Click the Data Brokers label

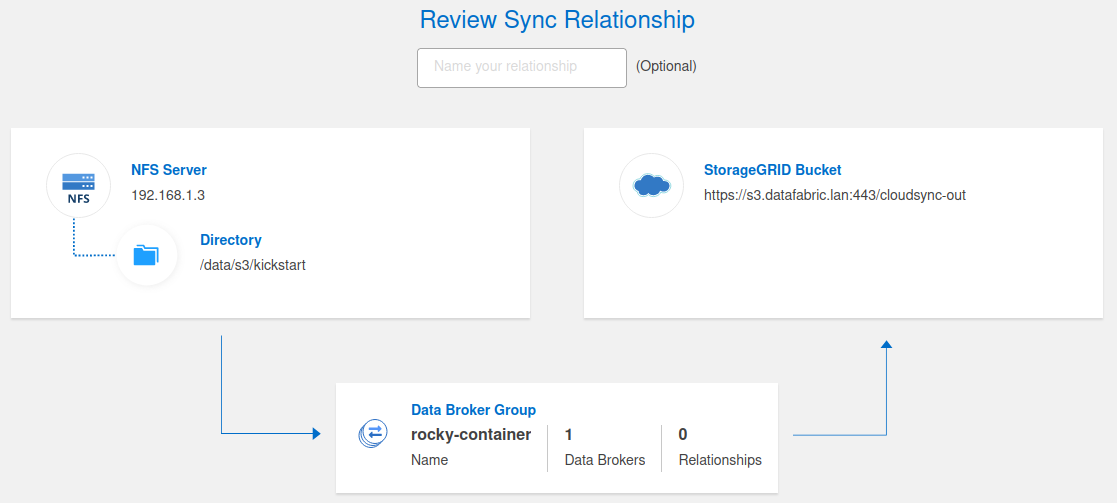605,460
